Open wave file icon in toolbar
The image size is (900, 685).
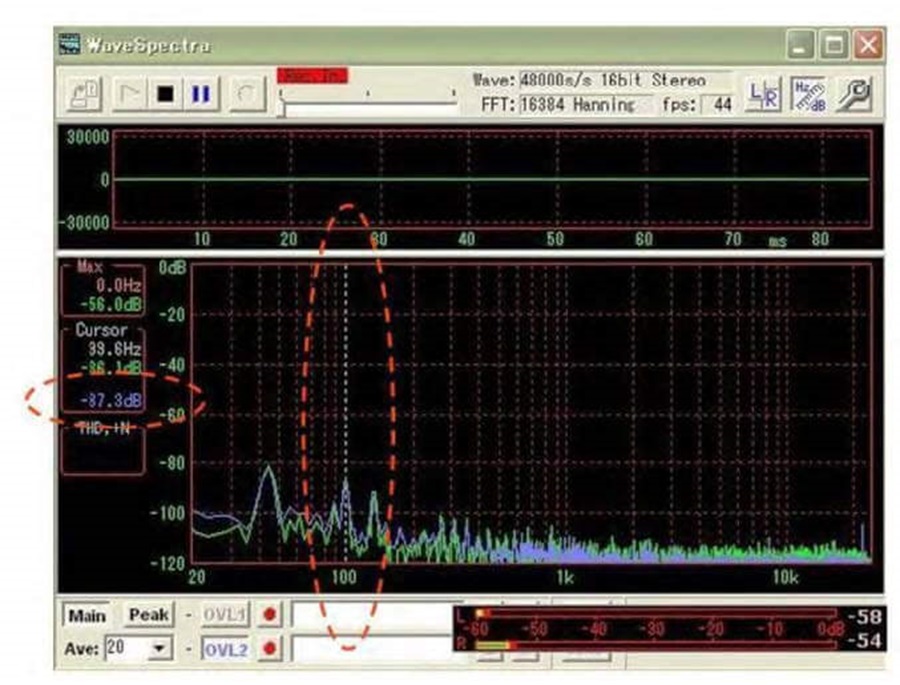85,94
